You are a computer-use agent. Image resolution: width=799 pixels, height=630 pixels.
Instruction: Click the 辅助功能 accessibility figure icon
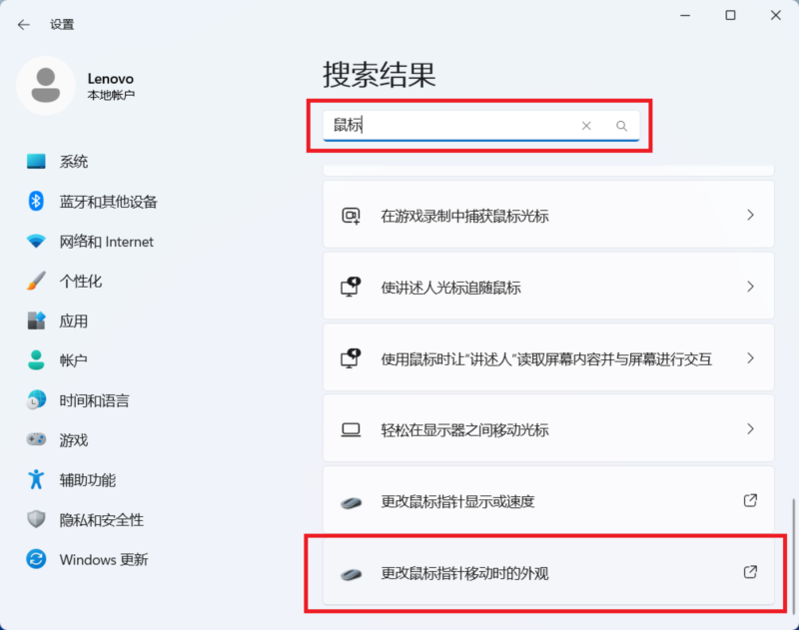click(x=37, y=480)
